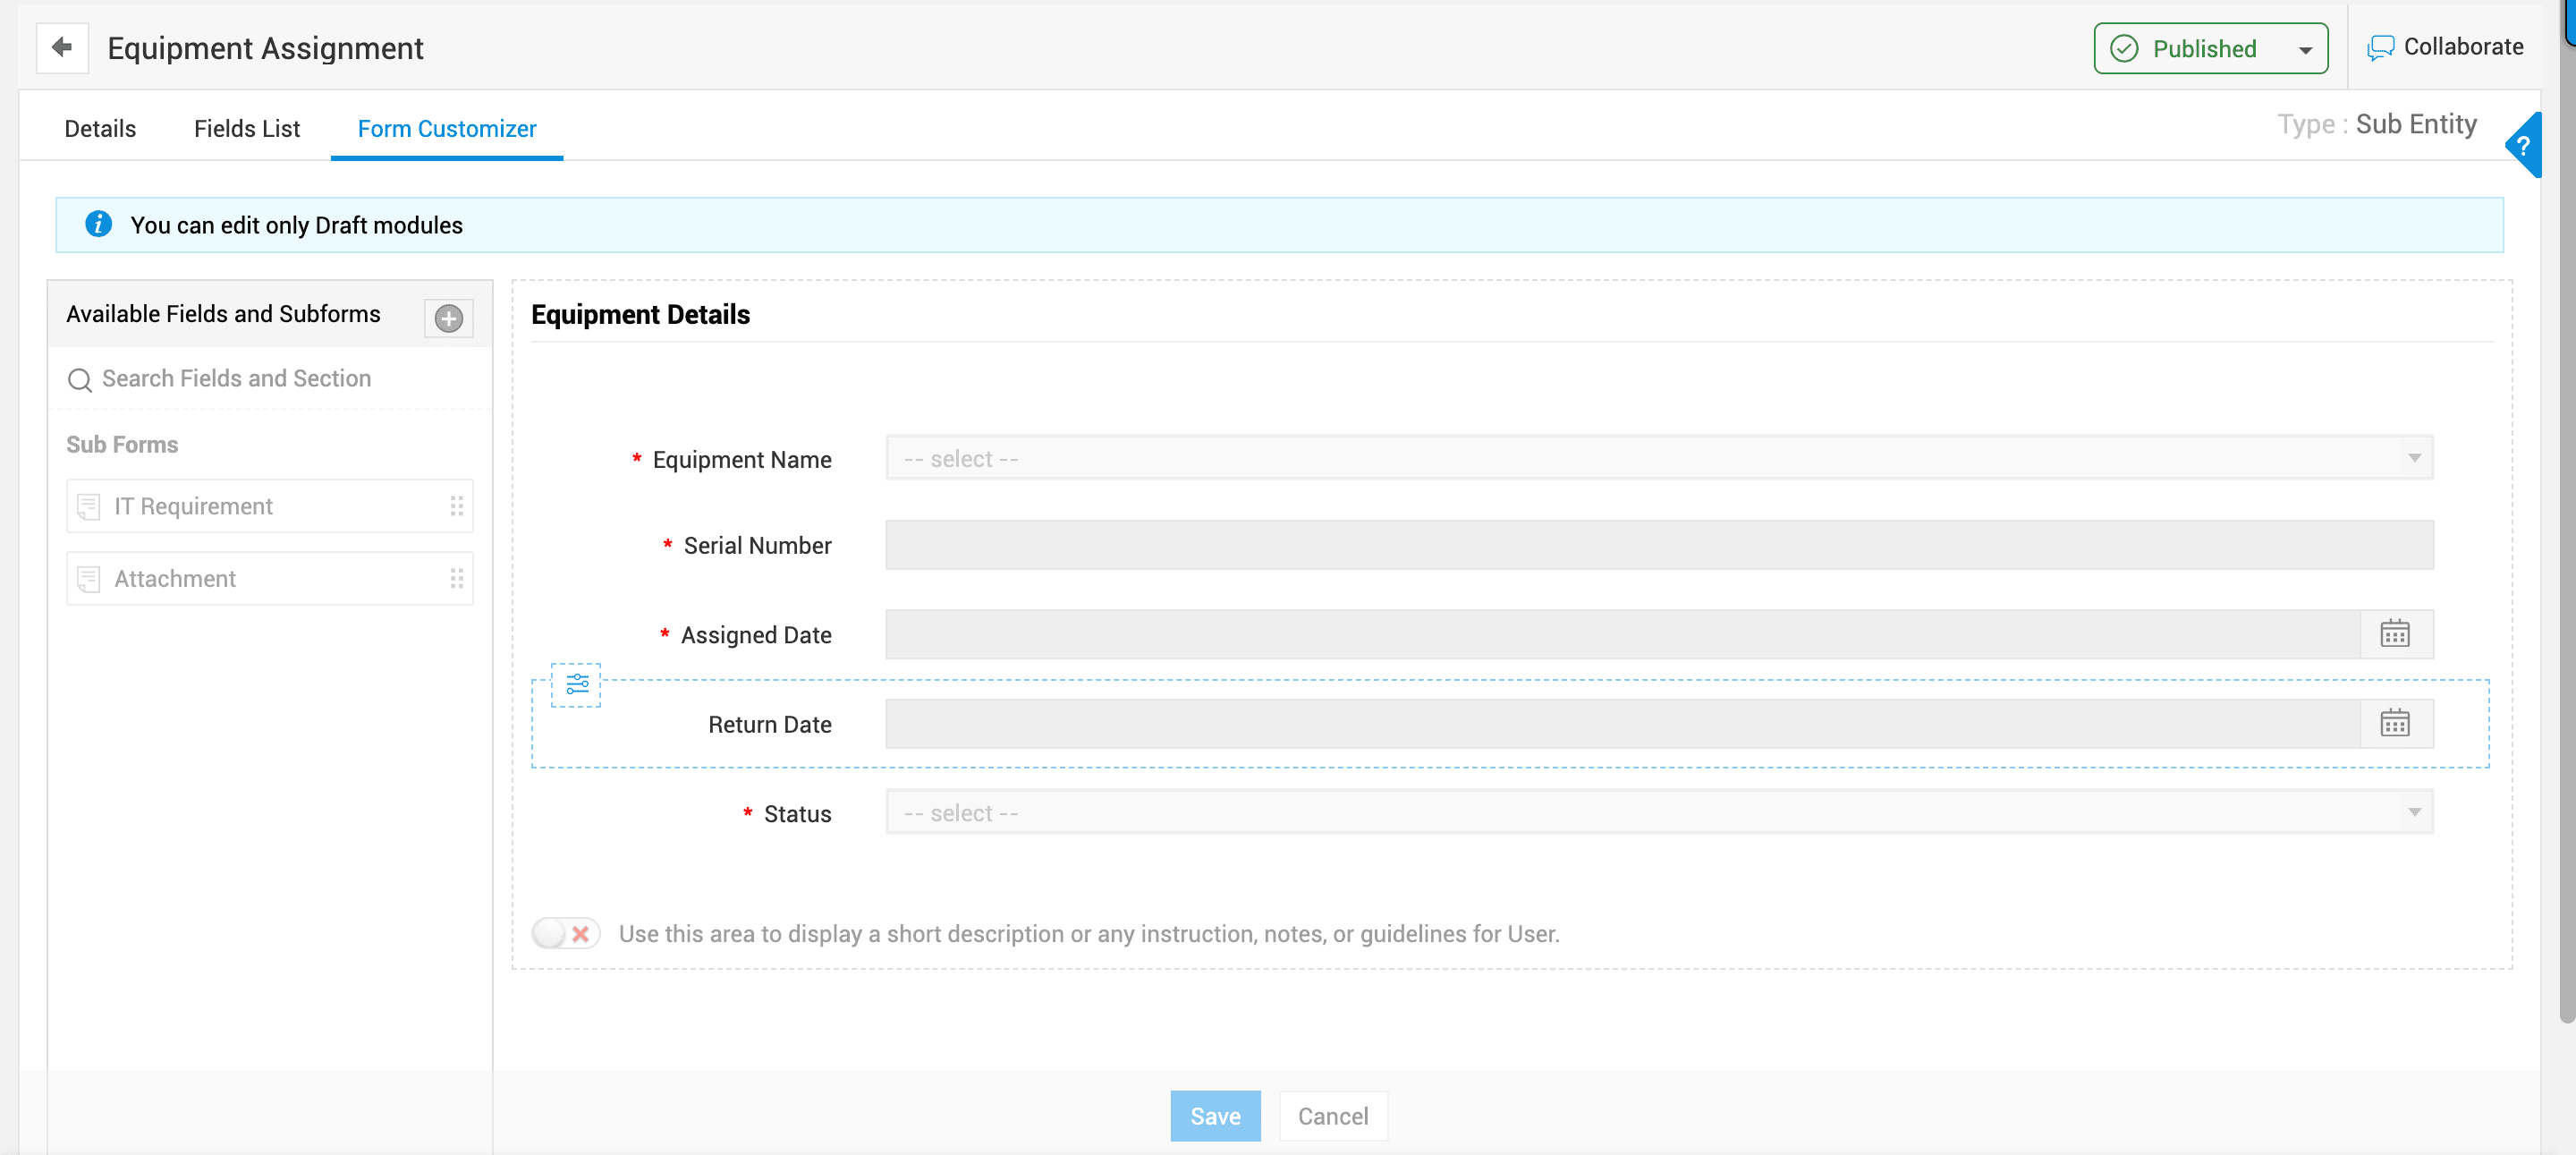Click the search magnifier icon
The height and width of the screenshot is (1155, 2576).
[79, 379]
